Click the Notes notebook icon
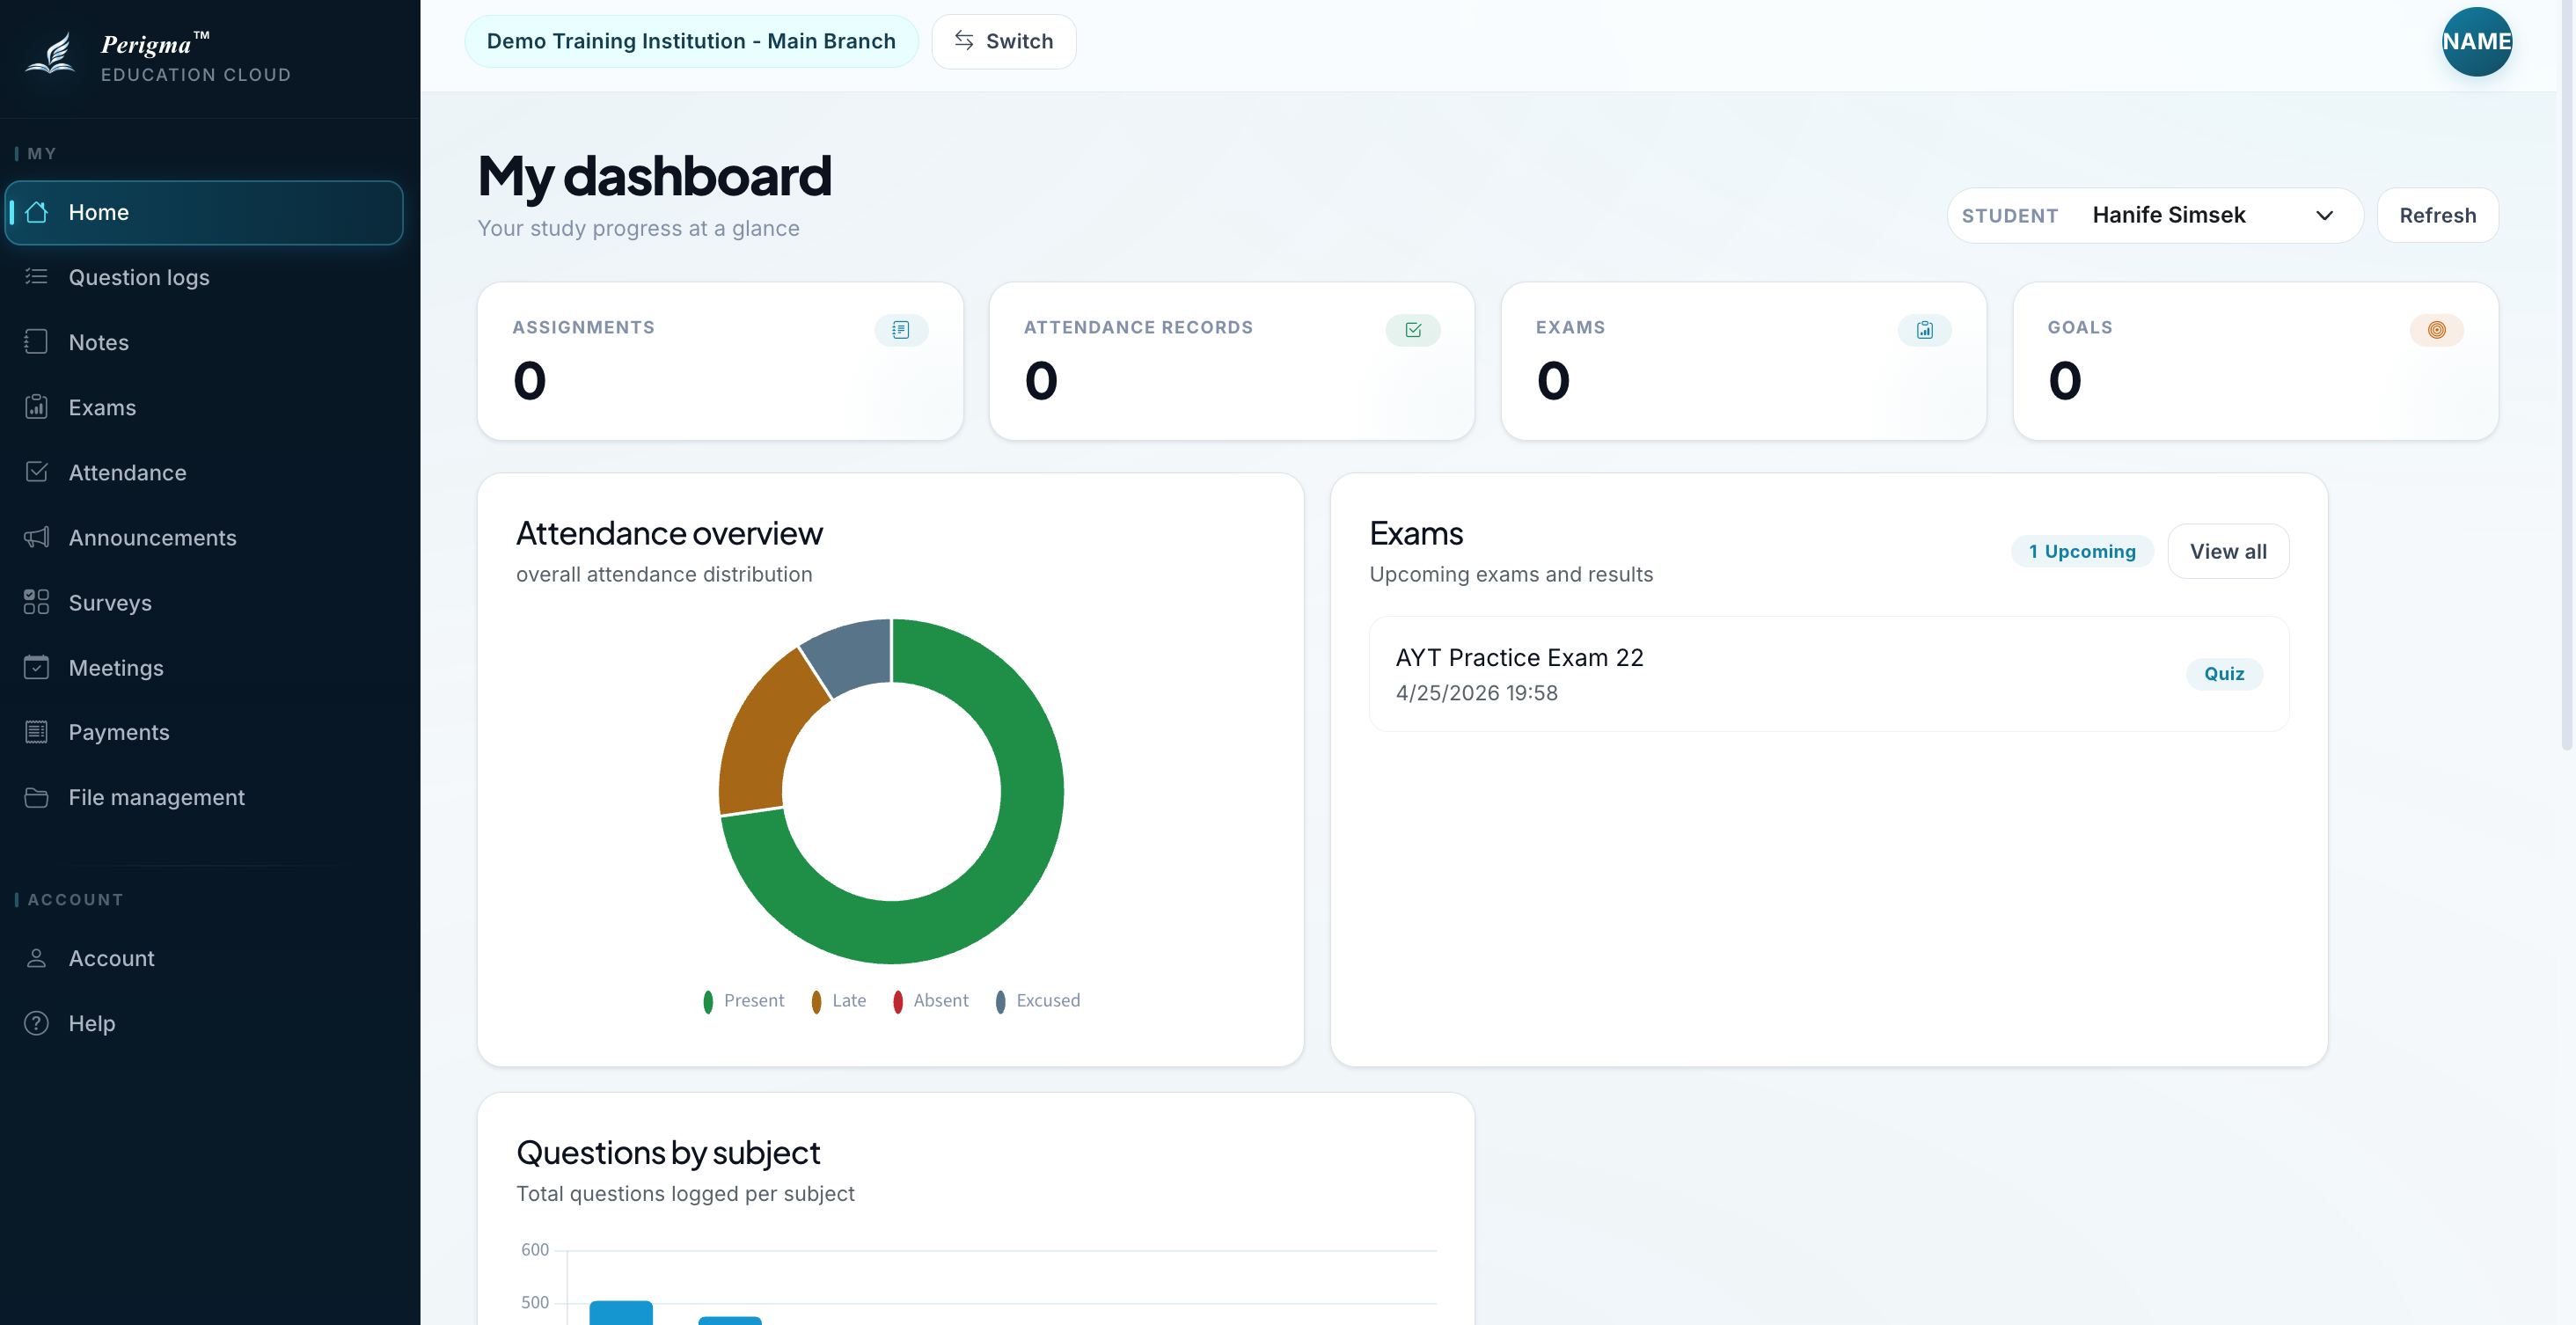The image size is (2576, 1325). tap(36, 342)
